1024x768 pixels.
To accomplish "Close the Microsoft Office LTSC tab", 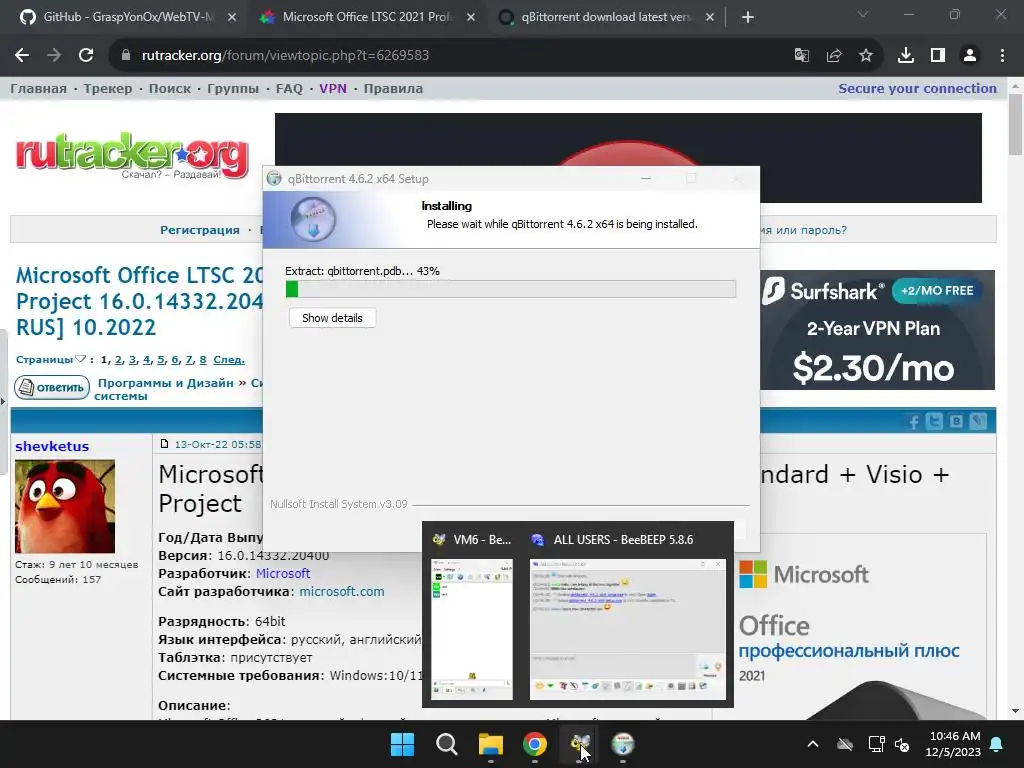I will (471, 18).
